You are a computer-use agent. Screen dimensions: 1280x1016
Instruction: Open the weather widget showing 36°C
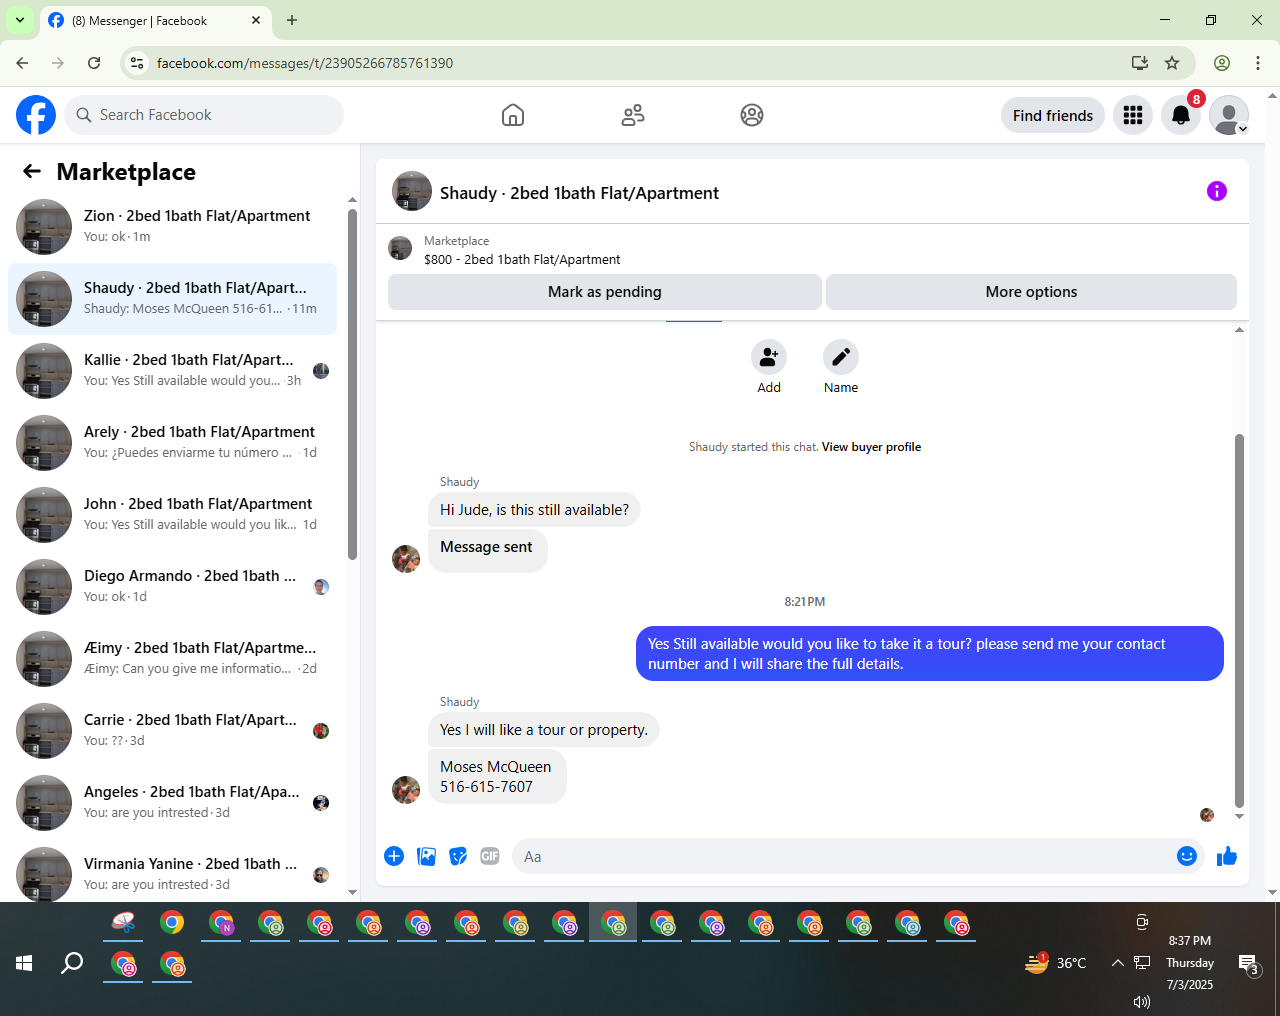coord(1056,963)
